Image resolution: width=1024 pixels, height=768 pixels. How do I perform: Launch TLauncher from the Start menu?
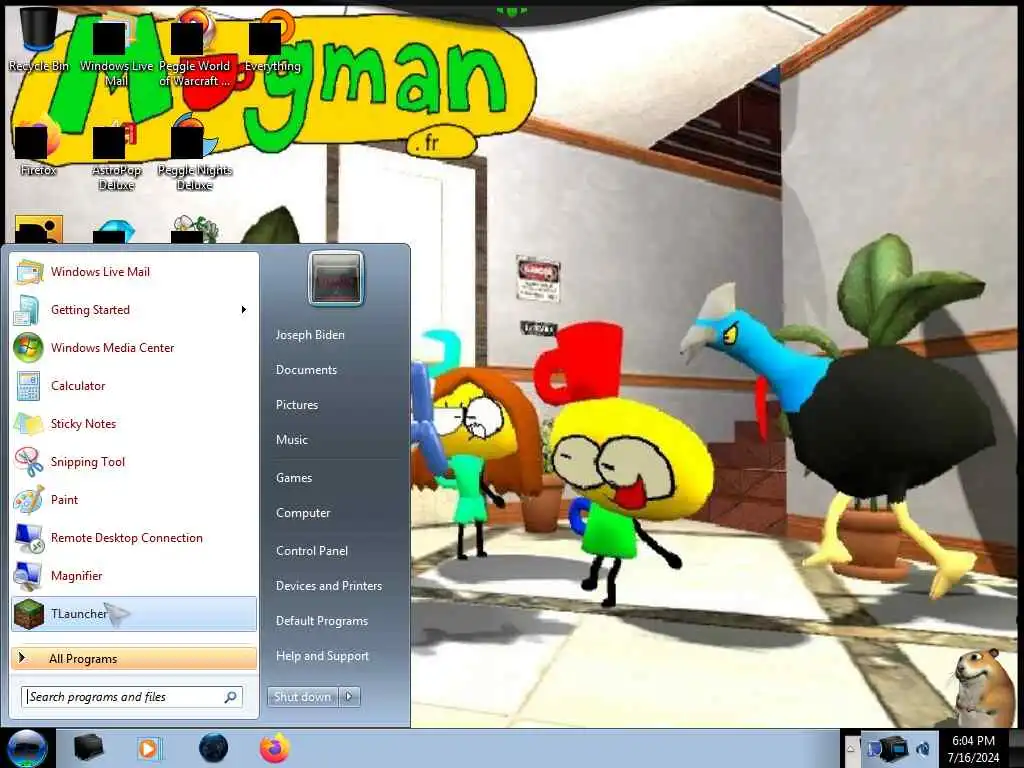tap(134, 614)
